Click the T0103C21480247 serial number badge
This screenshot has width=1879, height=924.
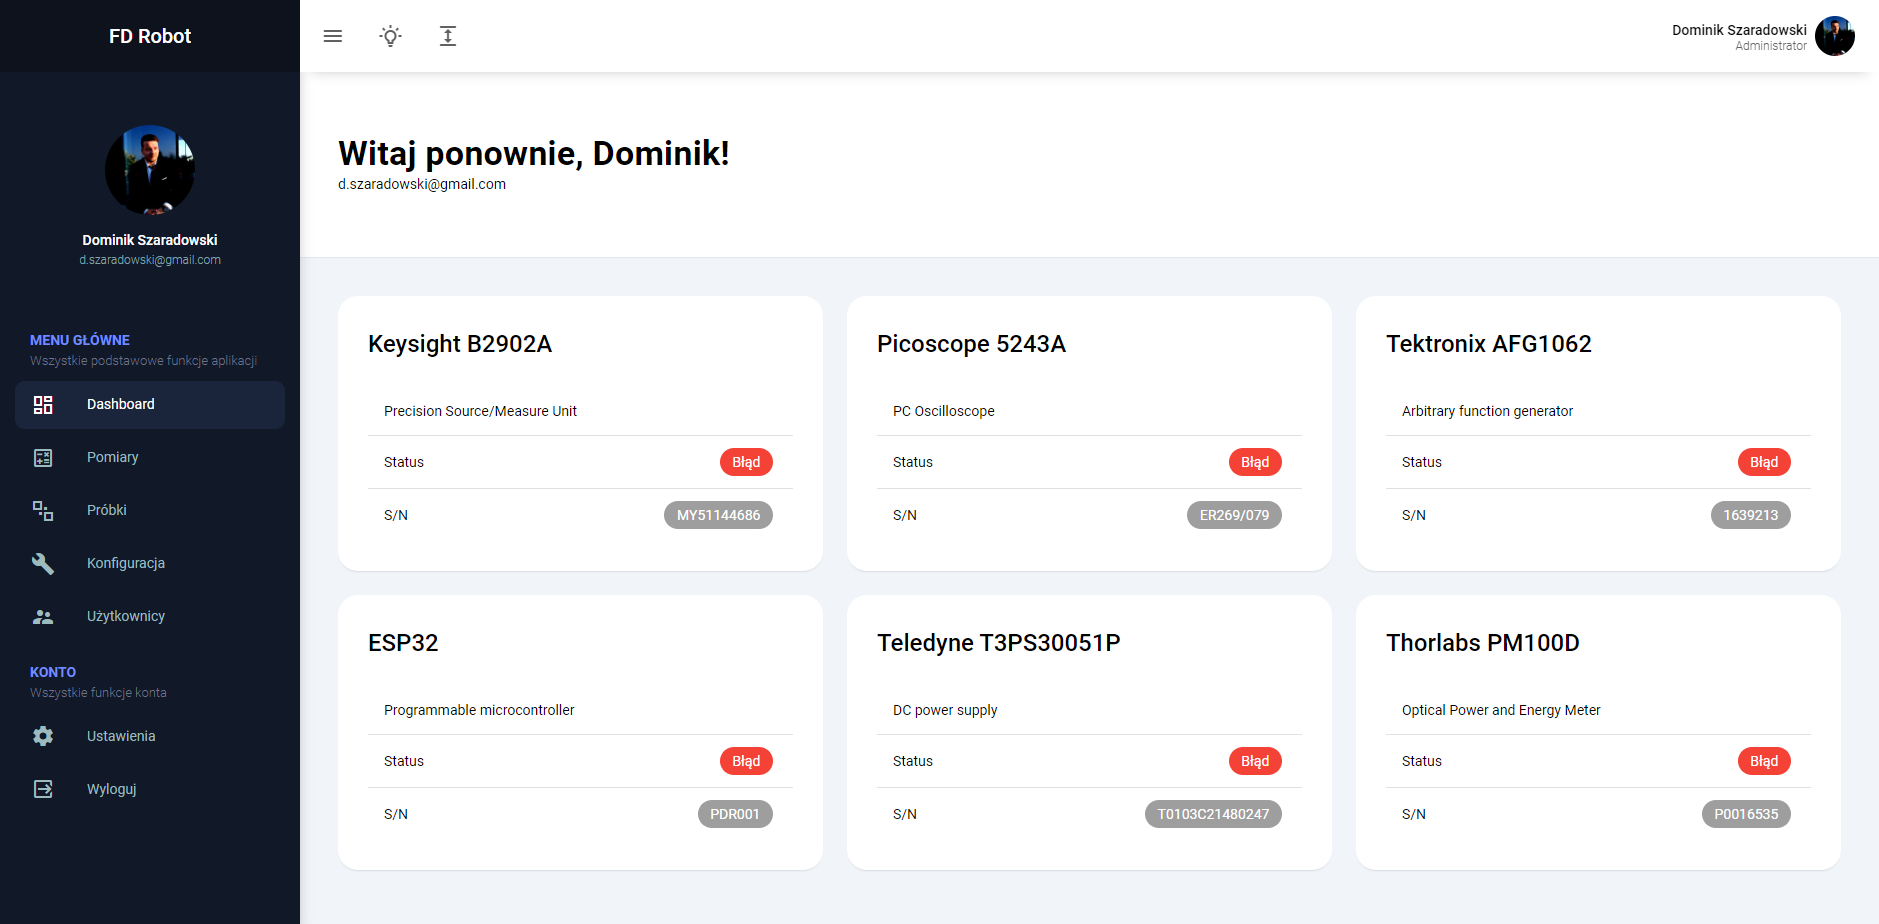pyautogui.click(x=1213, y=814)
